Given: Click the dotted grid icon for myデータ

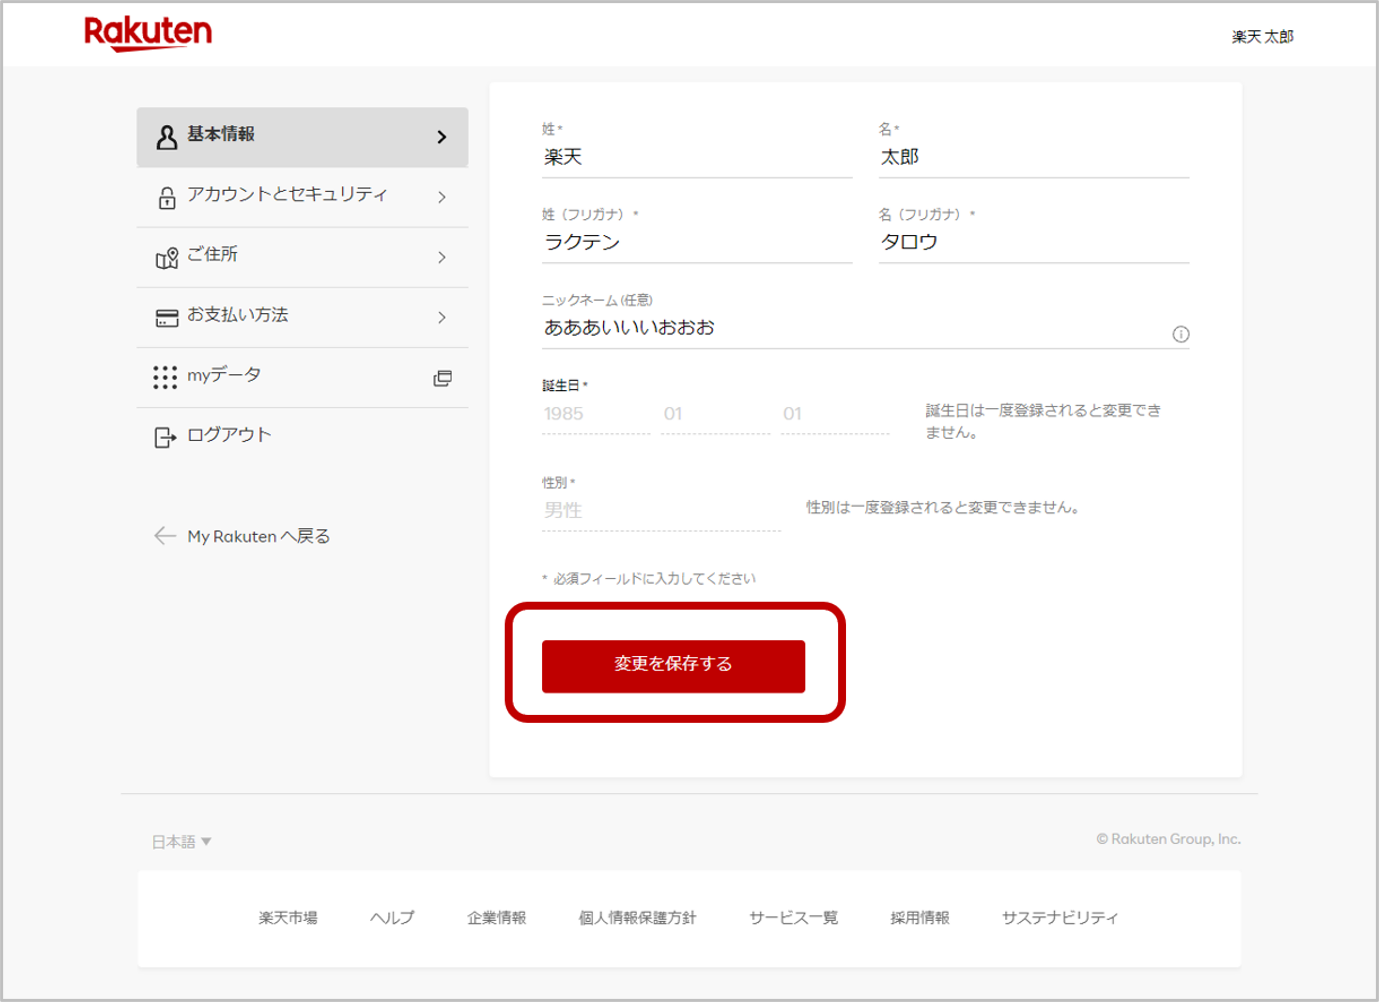Looking at the screenshot, I should click(x=165, y=377).
